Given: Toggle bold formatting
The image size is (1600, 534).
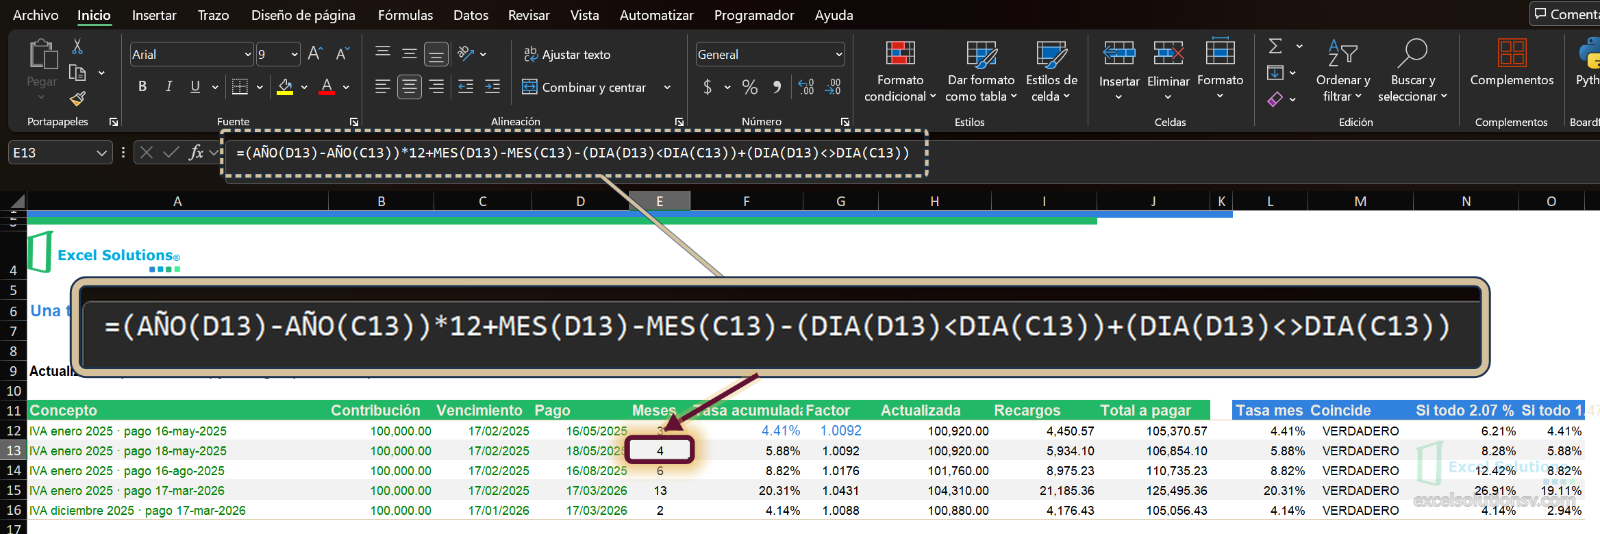Looking at the screenshot, I should (x=142, y=87).
